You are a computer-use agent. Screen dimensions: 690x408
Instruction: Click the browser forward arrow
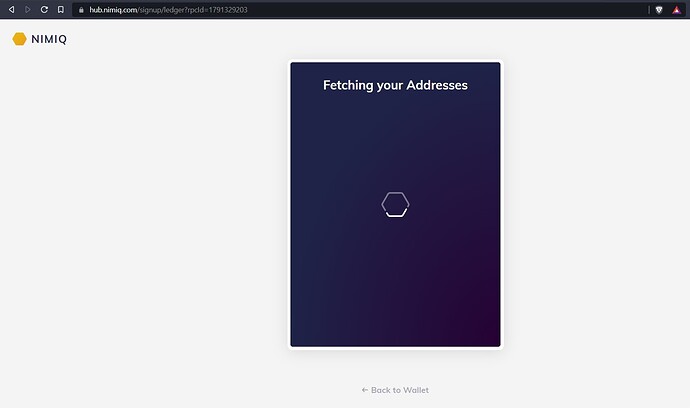click(x=28, y=9)
